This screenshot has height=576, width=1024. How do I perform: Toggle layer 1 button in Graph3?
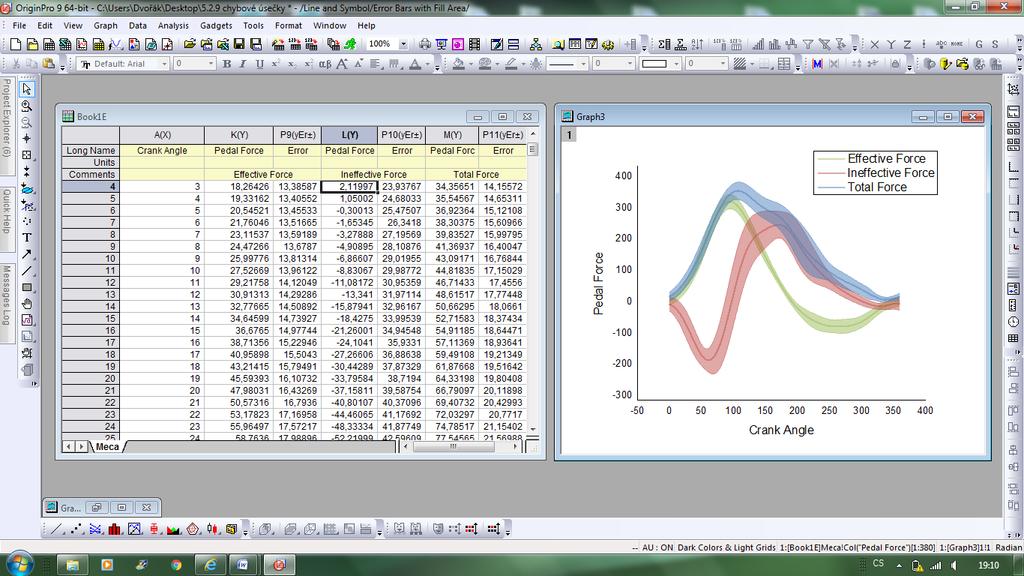569,135
